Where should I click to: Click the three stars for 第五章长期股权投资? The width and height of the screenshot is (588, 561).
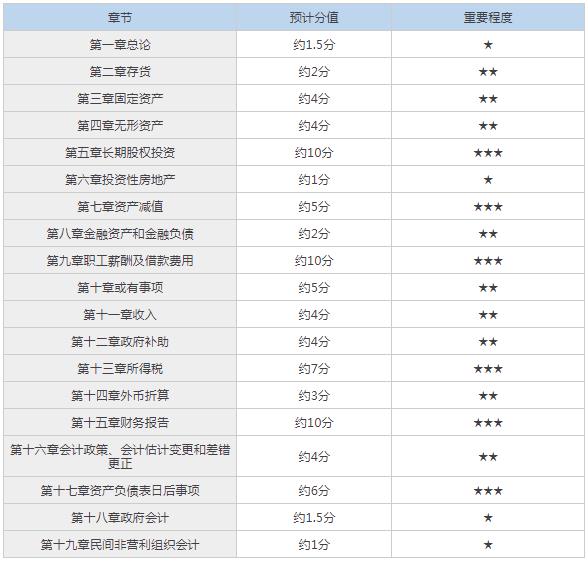(x=488, y=153)
